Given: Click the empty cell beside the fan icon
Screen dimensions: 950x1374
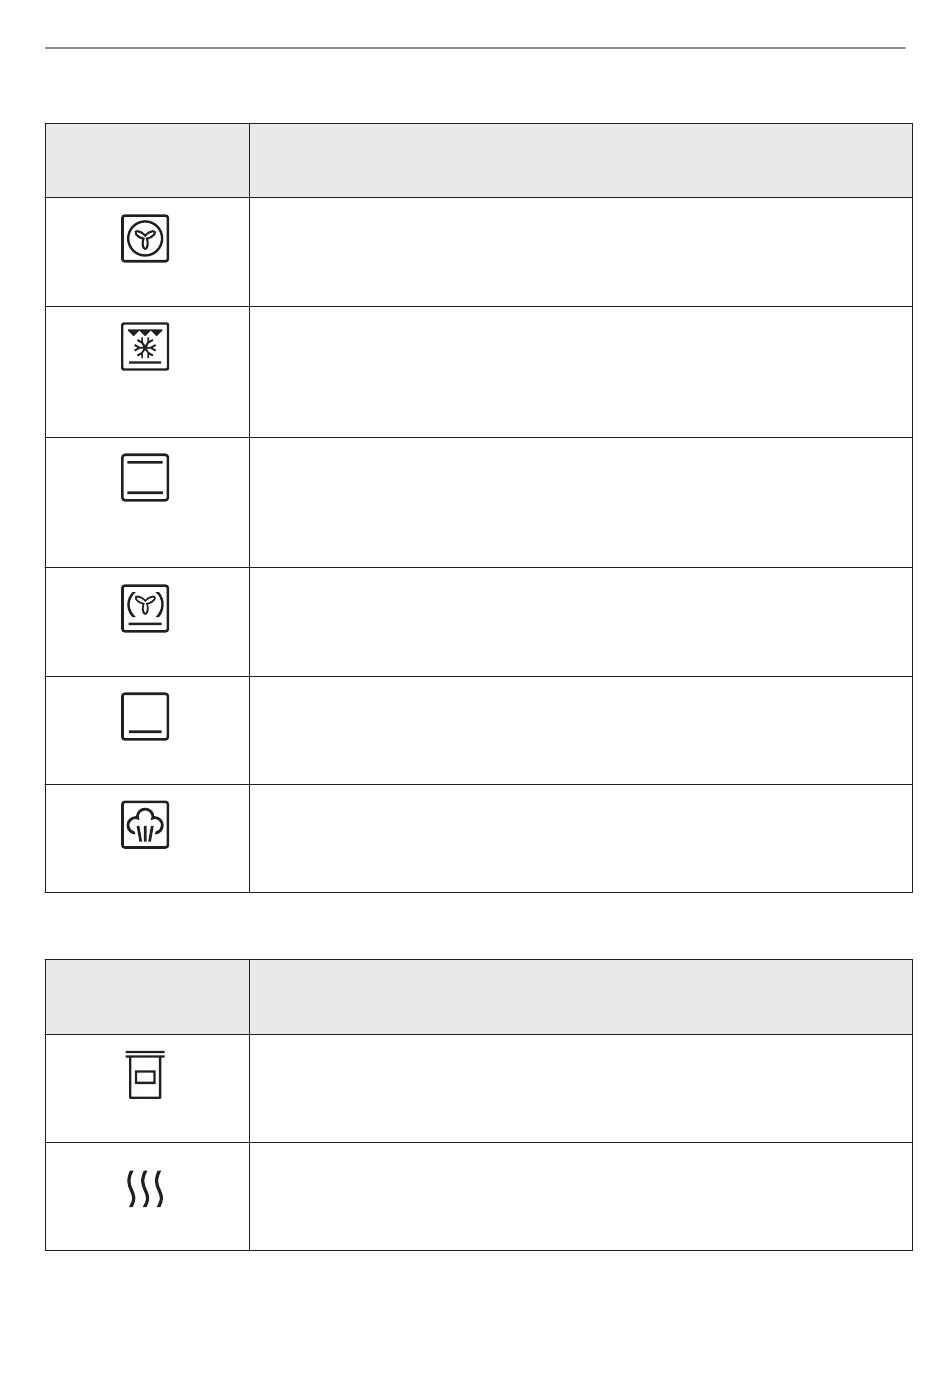Looking at the screenshot, I should pos(581,252).
